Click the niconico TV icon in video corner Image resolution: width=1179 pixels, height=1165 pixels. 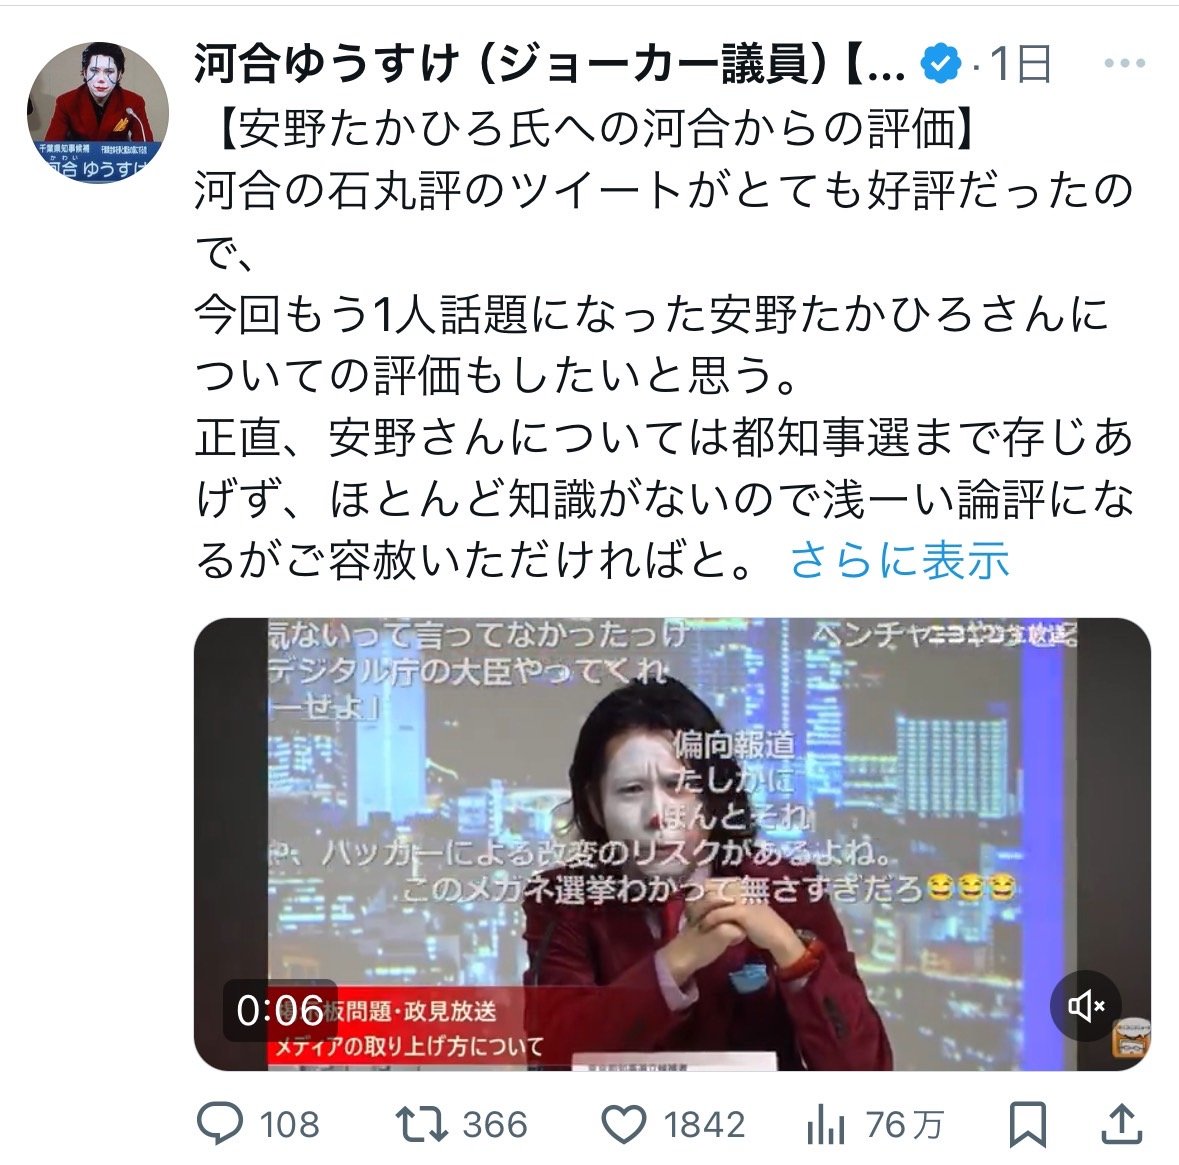tap(1130, 1039)
